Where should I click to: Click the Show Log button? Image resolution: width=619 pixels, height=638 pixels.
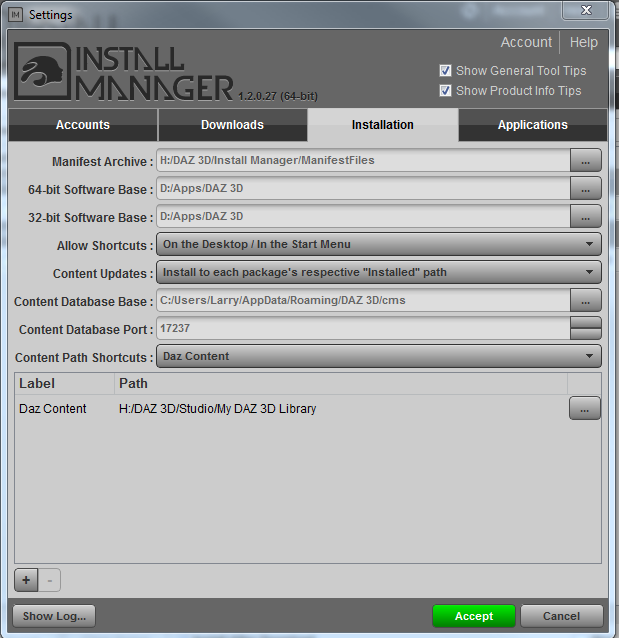tap(54, 616)
